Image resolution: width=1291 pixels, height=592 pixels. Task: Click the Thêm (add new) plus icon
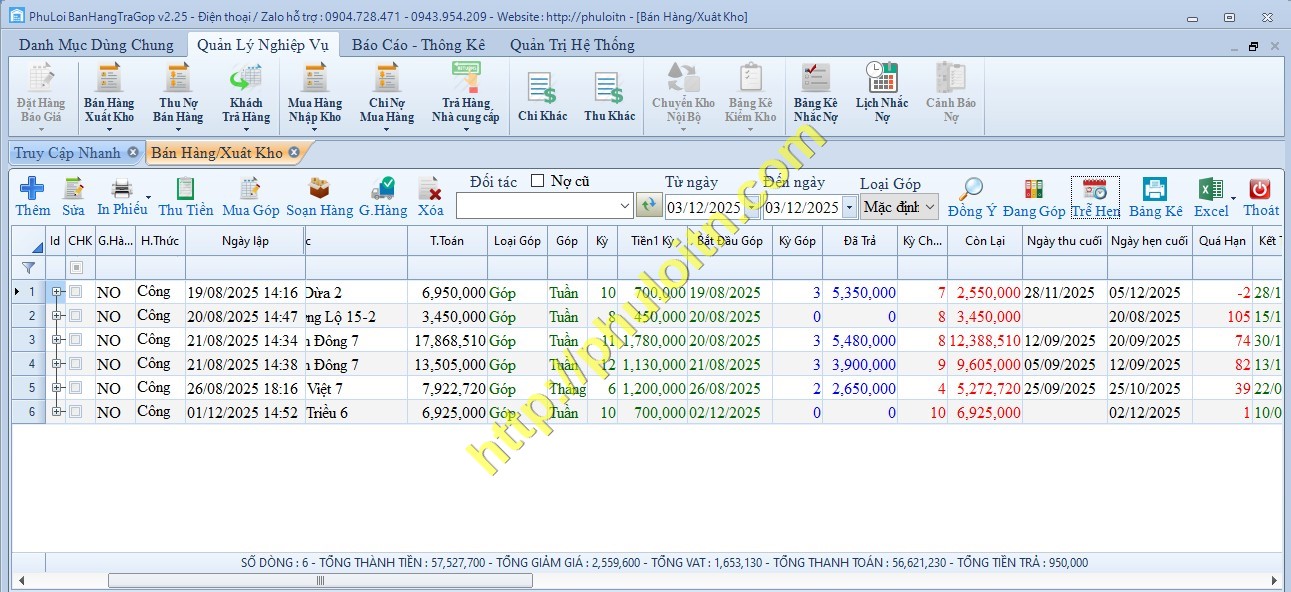(x=32, y=189)
